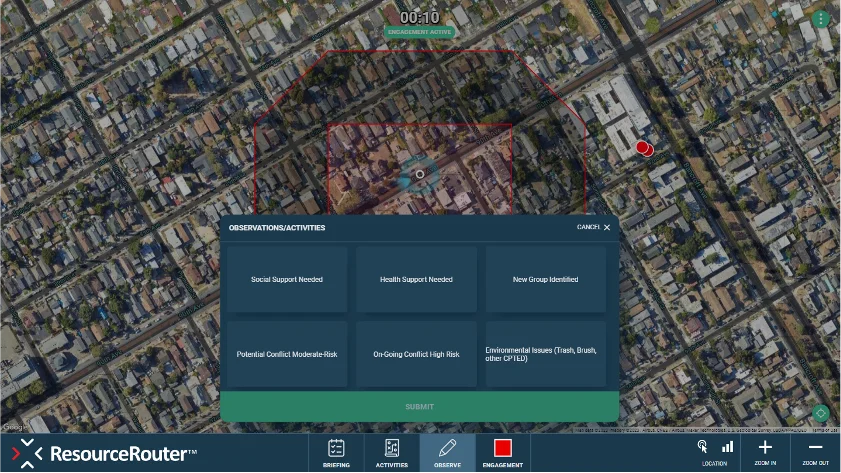Recenter map with green crosshair button
The image size is (841, 473).
[x=821, y=413]
